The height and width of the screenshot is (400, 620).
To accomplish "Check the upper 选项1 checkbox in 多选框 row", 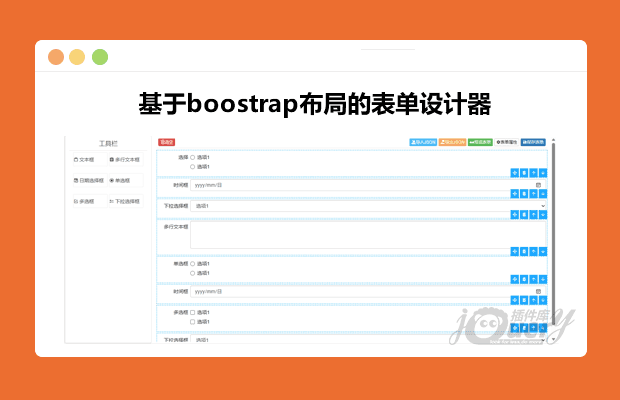I will (193, 312).
